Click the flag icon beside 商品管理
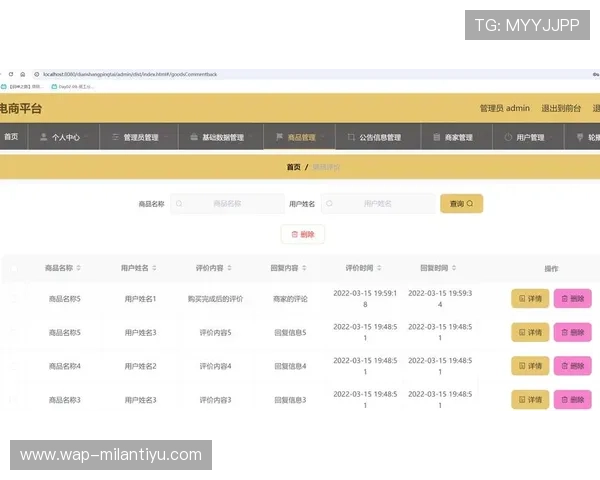 [279, 137]
